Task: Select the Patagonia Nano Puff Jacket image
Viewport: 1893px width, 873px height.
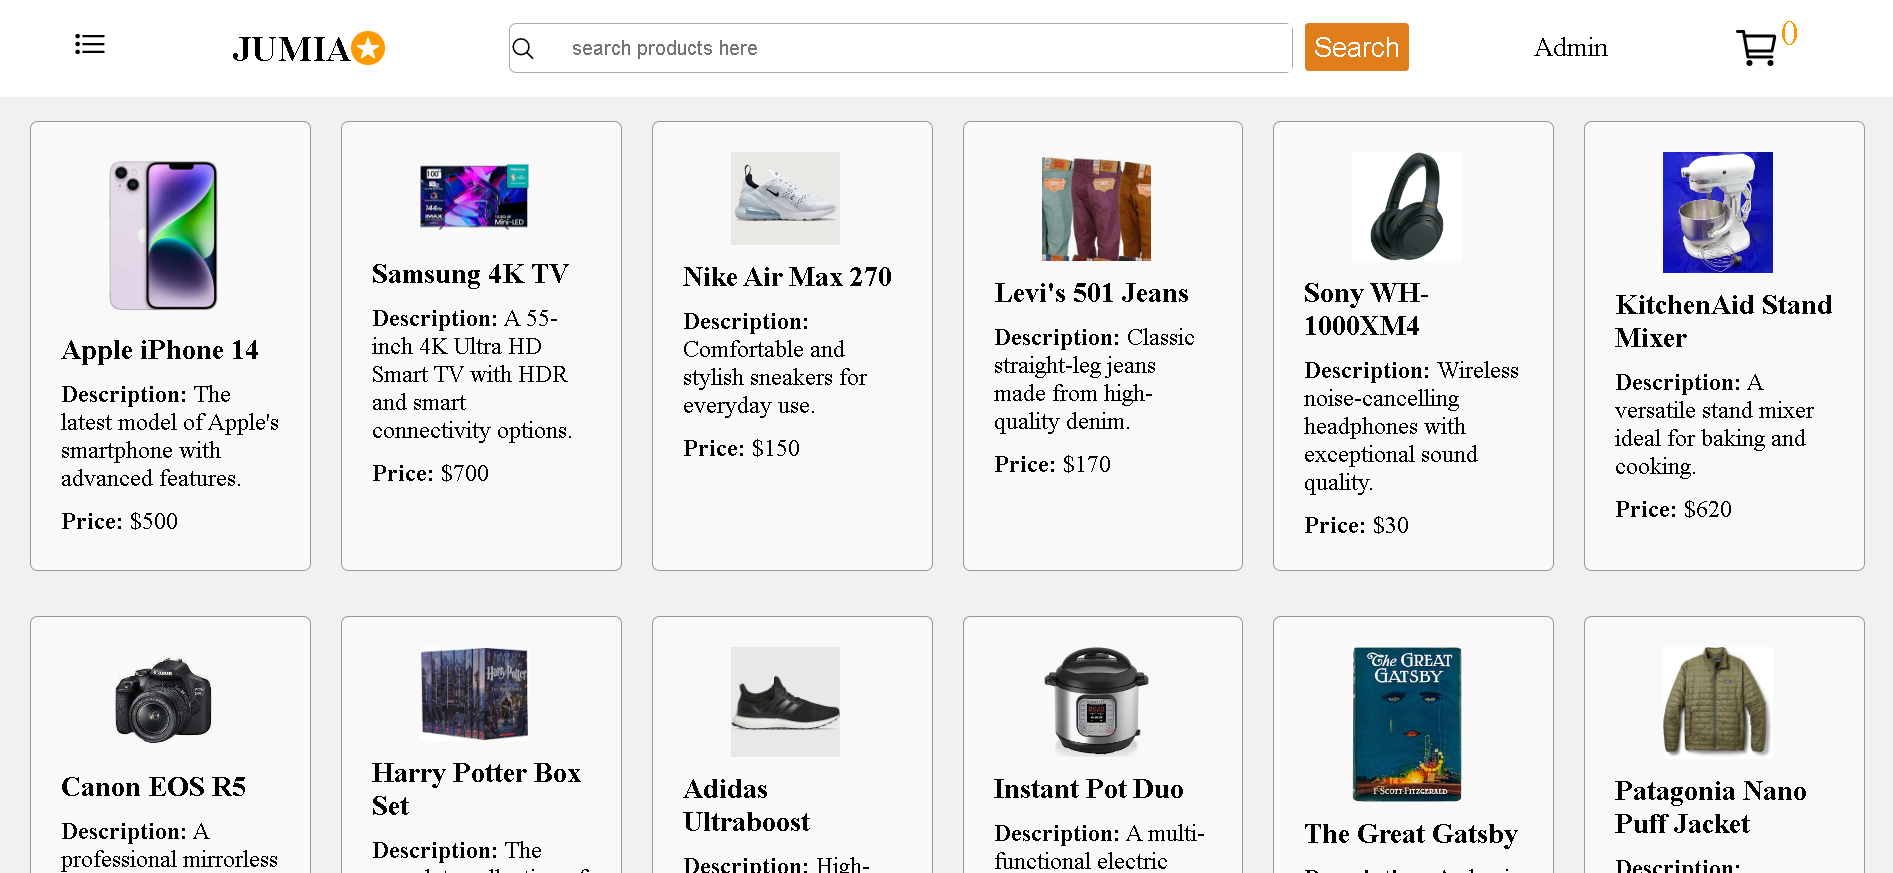Action: click(1717, 702)
